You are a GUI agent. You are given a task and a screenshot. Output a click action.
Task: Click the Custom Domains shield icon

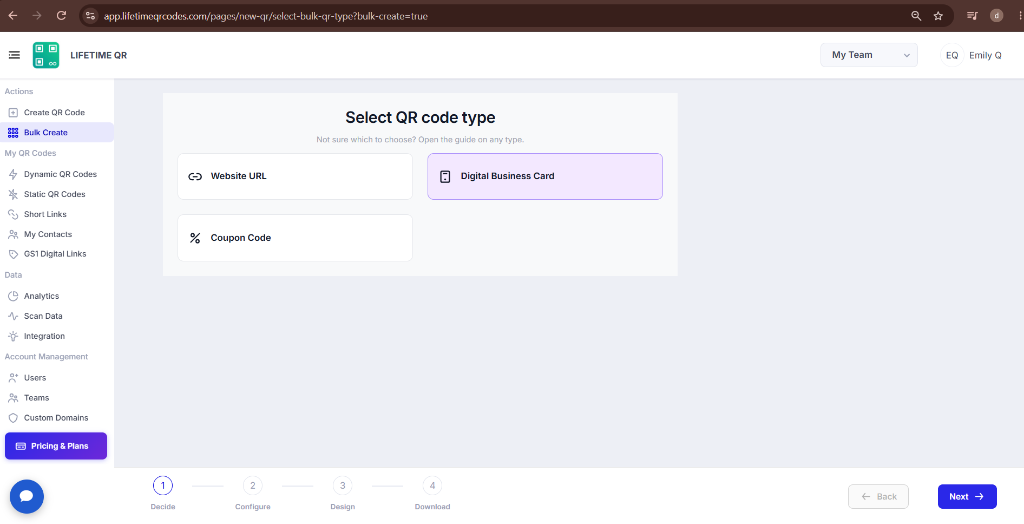12,418
